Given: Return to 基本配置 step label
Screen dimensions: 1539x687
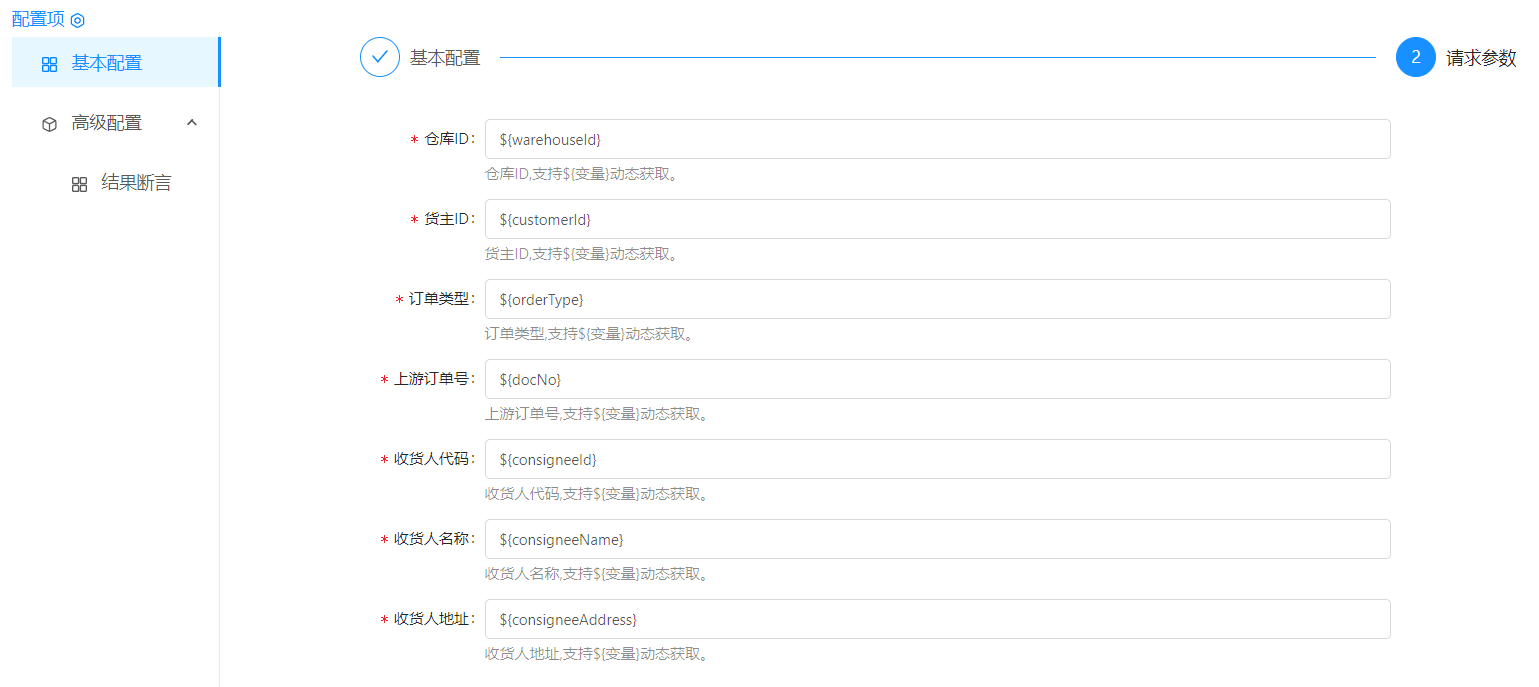Looking at the screenshot, I should coord(445,58).
